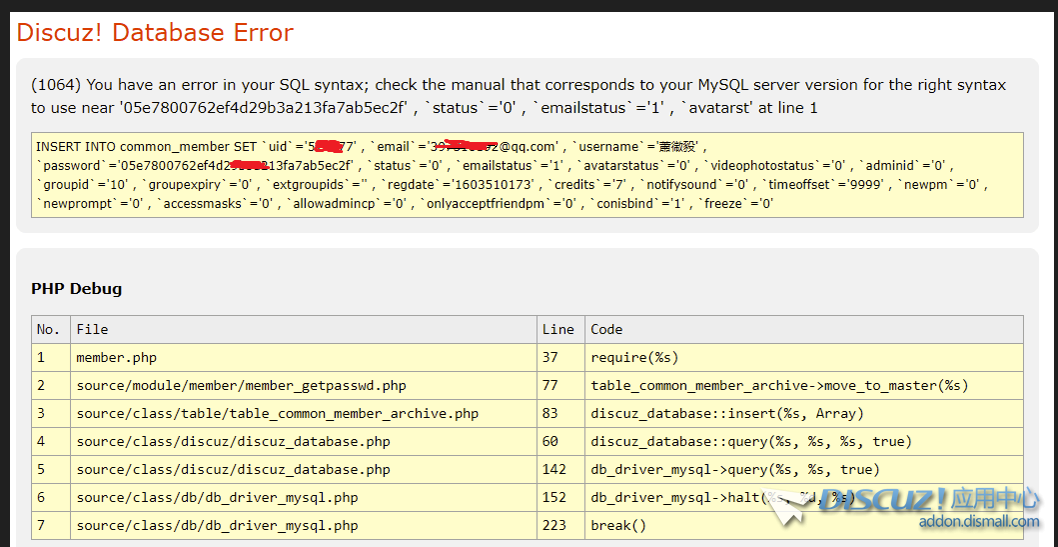
Task: Click row number '1' in the debug table
Action: tap(51, 357)
